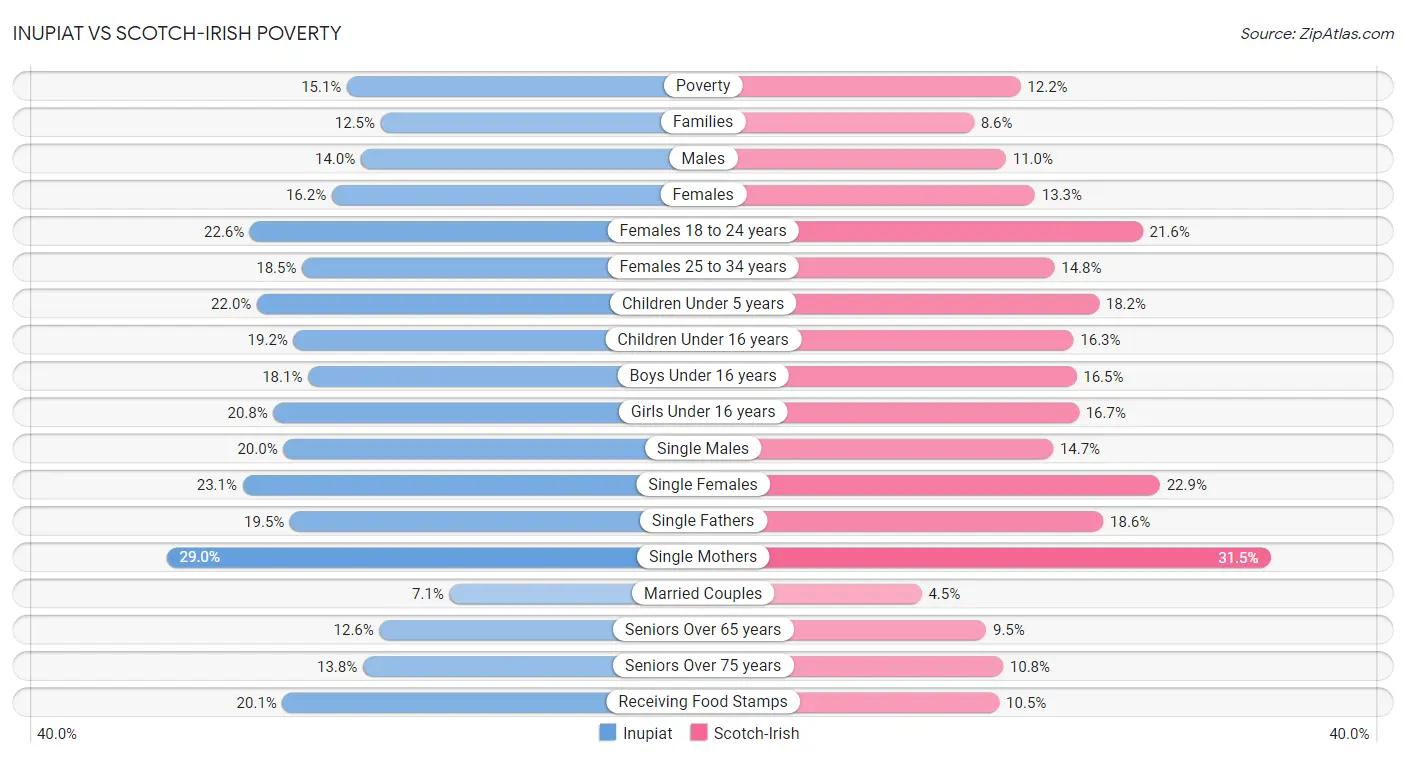The width and height of the screenshot is (1406, 758).
Task: Click the Scotch-Irish 8.6% Families bar
Action: pyautogui.click(x=838, y=122)
